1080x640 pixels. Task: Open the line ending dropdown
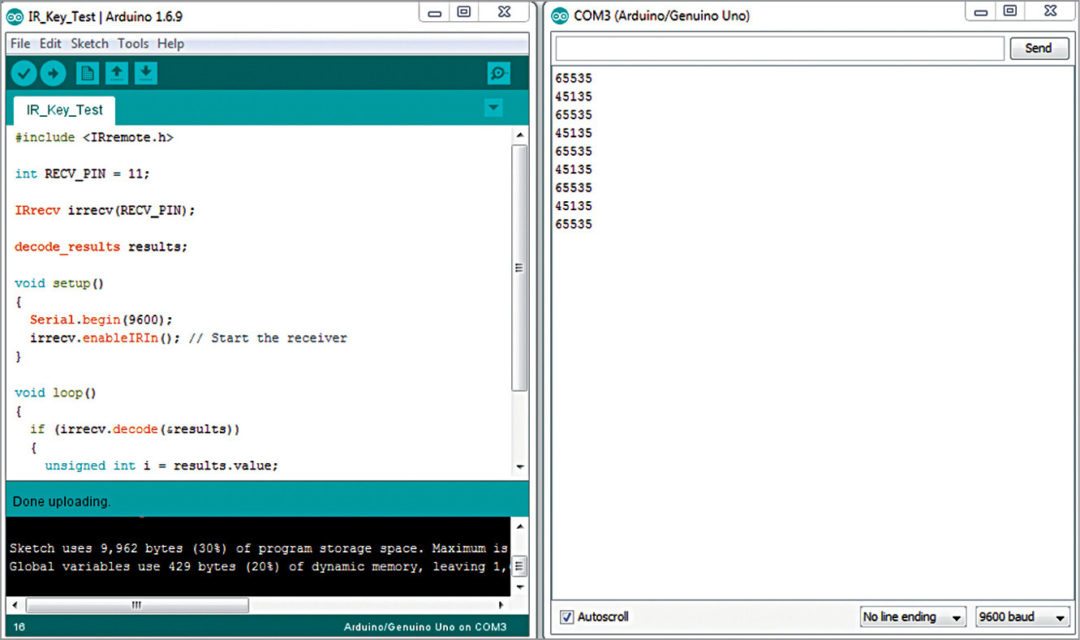pos(911,617)
